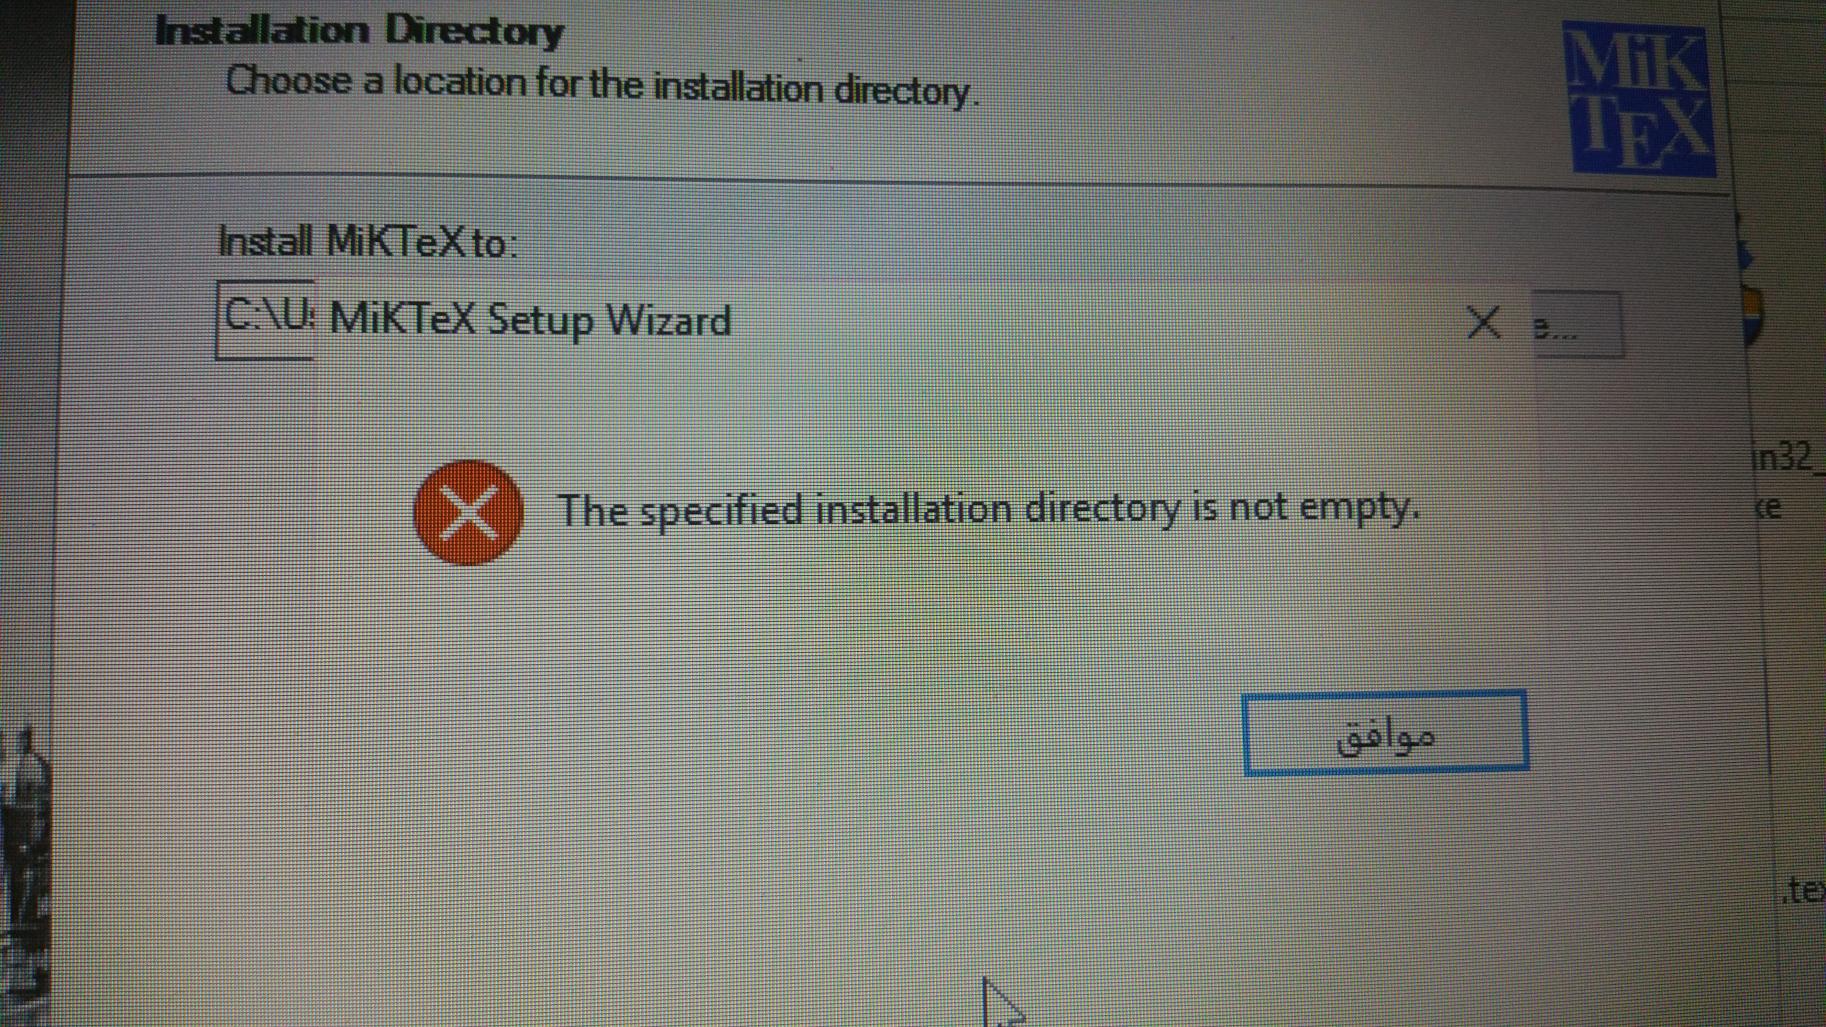This screenshot has height=1027, width=1826.
Task: Focus the install path field starting with C:\U
Action: [266, 318]
